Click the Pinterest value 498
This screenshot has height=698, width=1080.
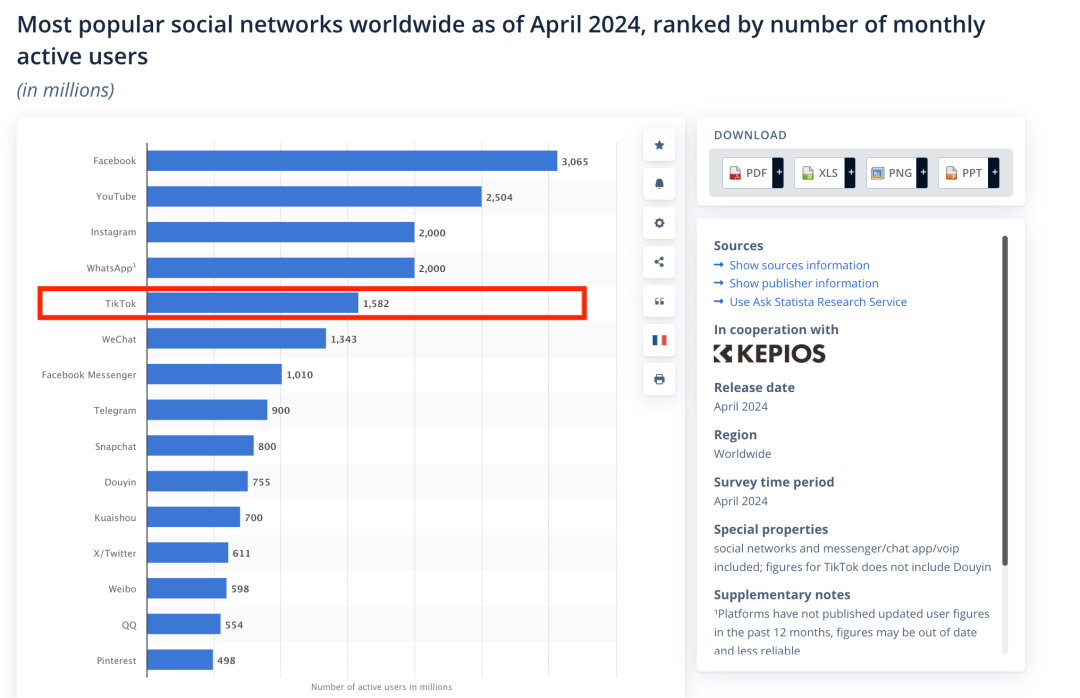point(226,660)
